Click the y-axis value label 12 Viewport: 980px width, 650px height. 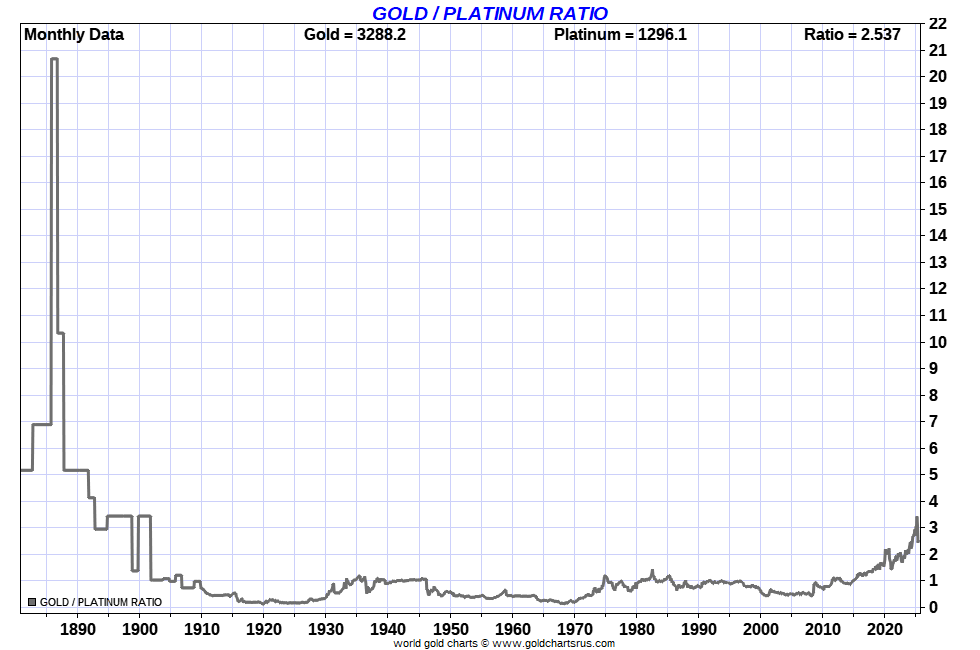pyautogui.click(x=938, y=289)
